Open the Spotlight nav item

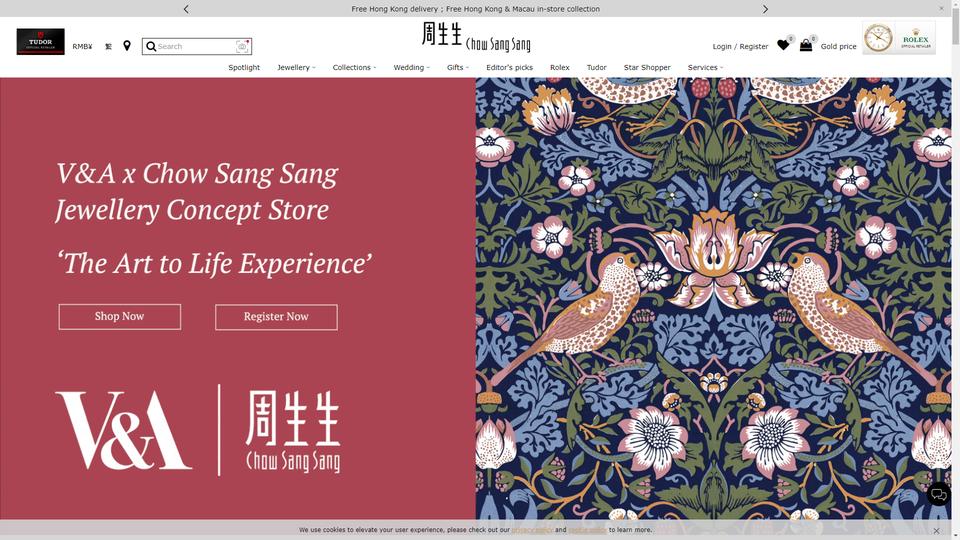point(244,67)
